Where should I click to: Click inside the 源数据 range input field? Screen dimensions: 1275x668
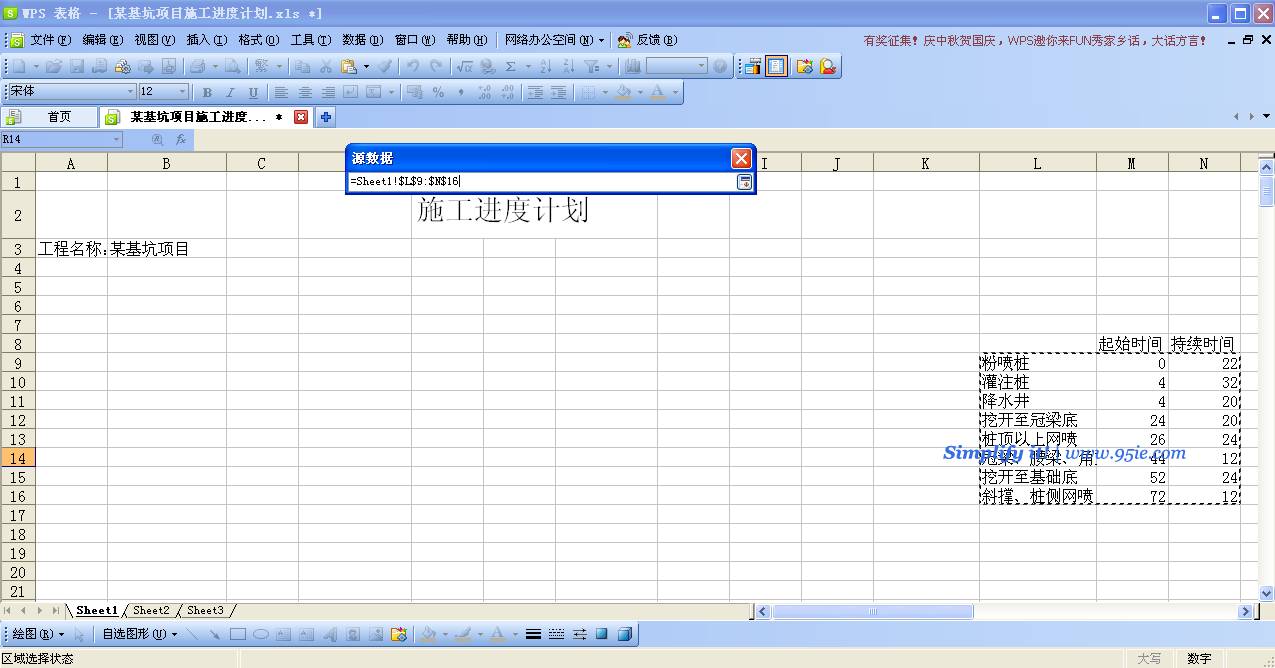[x=540, y=181]
